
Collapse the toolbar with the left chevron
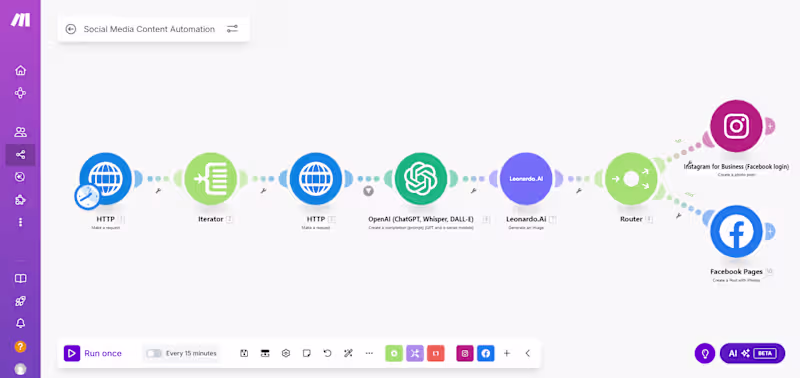(528, 353)
